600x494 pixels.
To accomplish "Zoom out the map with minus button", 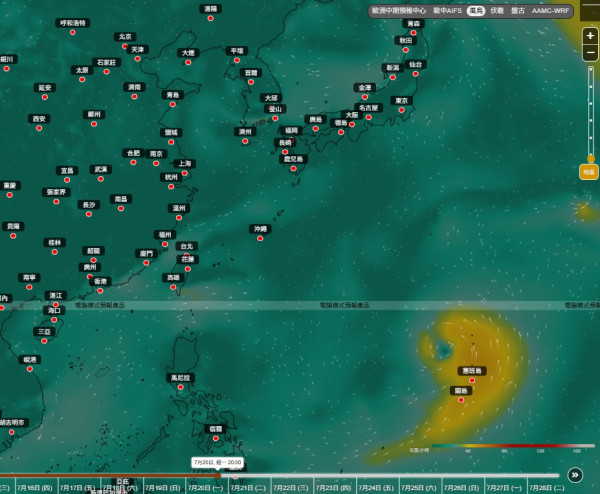I will coord(590,52).
